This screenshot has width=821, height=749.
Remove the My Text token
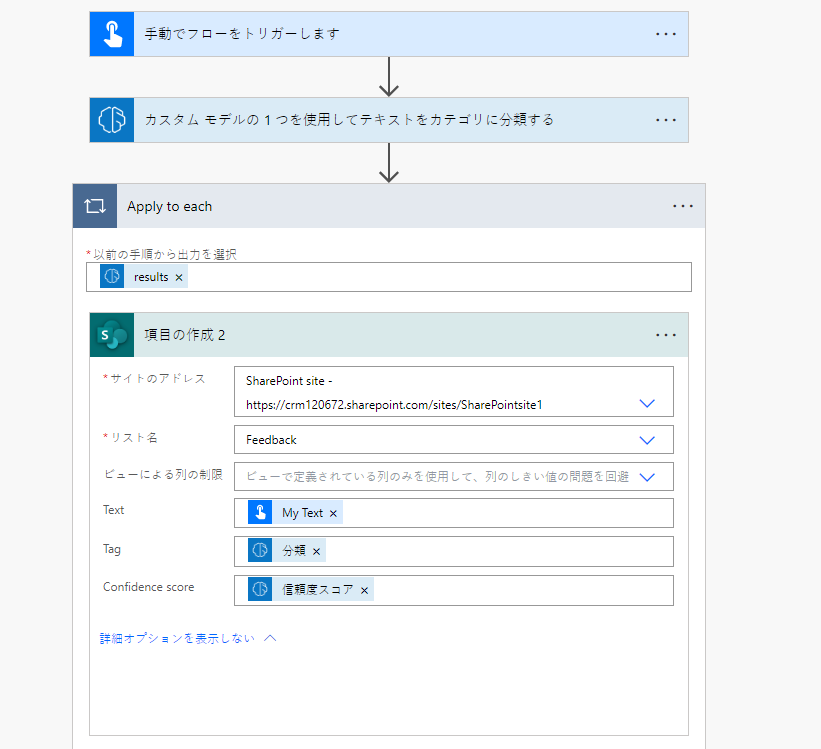pyautogui.click(x=334, y=513)
